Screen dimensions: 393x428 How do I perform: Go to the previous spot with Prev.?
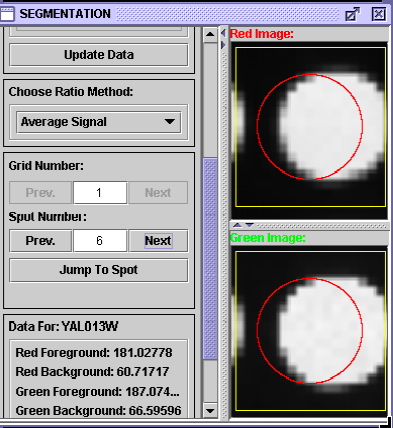click(x=40, y=241)
